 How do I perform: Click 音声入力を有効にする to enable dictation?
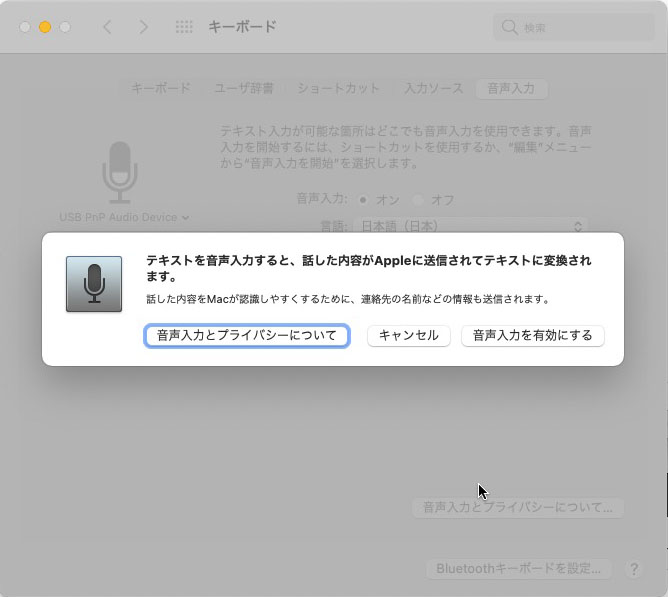click(533, 336)
